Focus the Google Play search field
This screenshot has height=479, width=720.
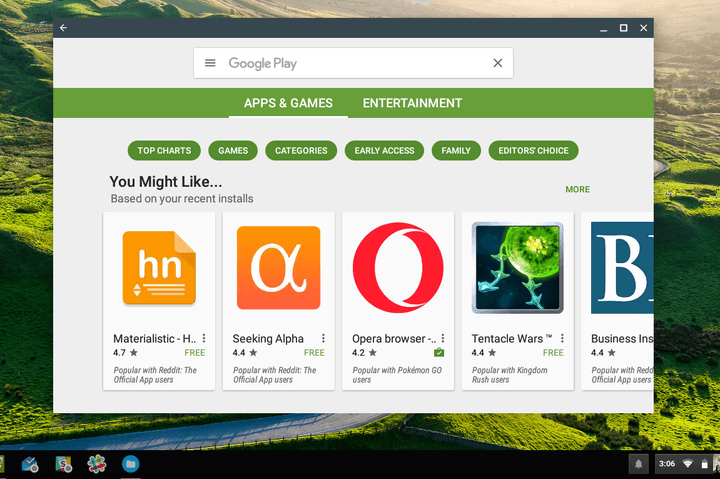pos(353,63)
